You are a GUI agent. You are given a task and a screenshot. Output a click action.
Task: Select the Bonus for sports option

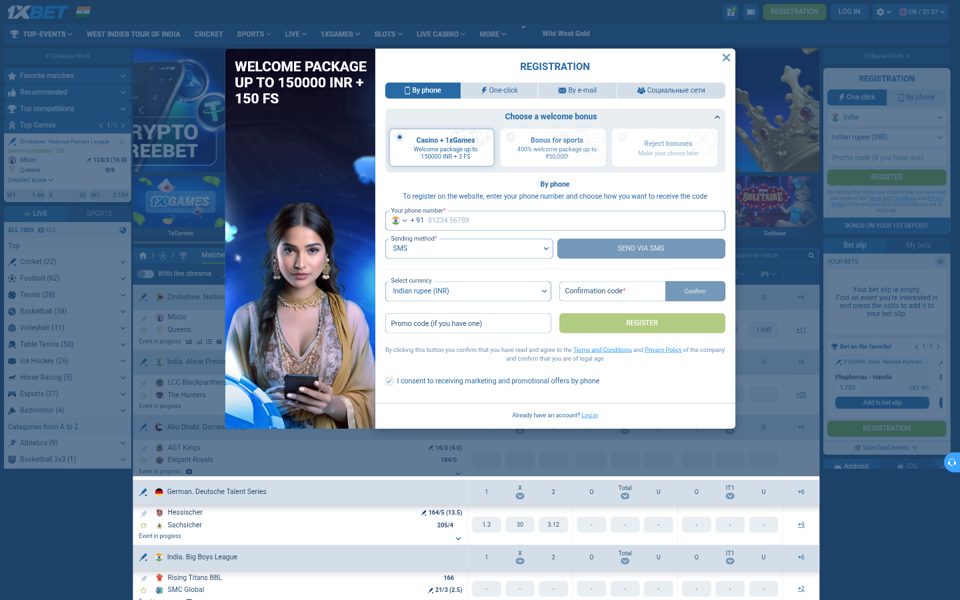click(553, 147)
